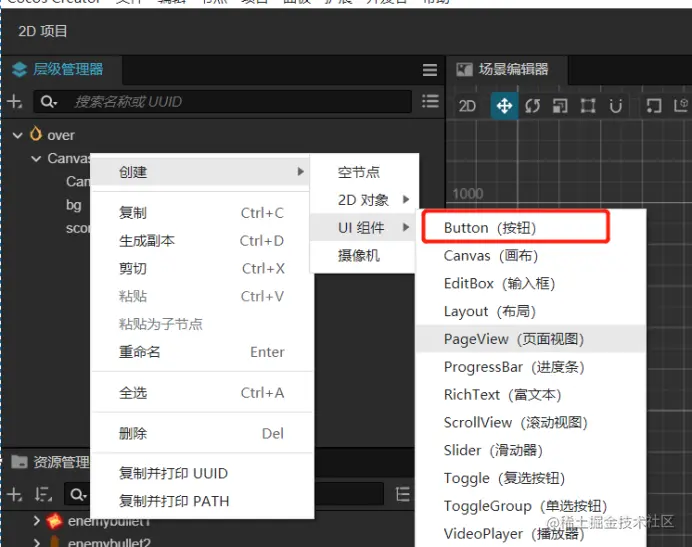692x547 pixels.
Task: Create a ProgressBar (进度条) component
Action: coord(531,367)
